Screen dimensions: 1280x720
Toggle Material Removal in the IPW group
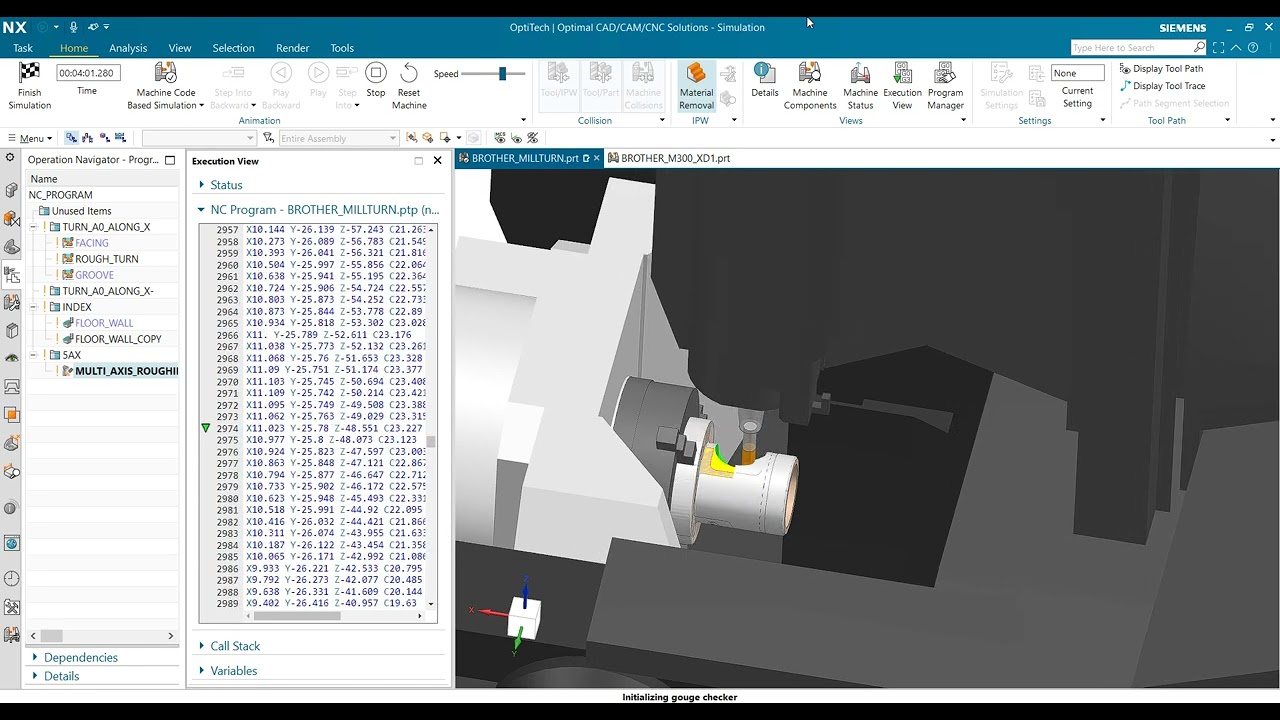pos(697,86)
